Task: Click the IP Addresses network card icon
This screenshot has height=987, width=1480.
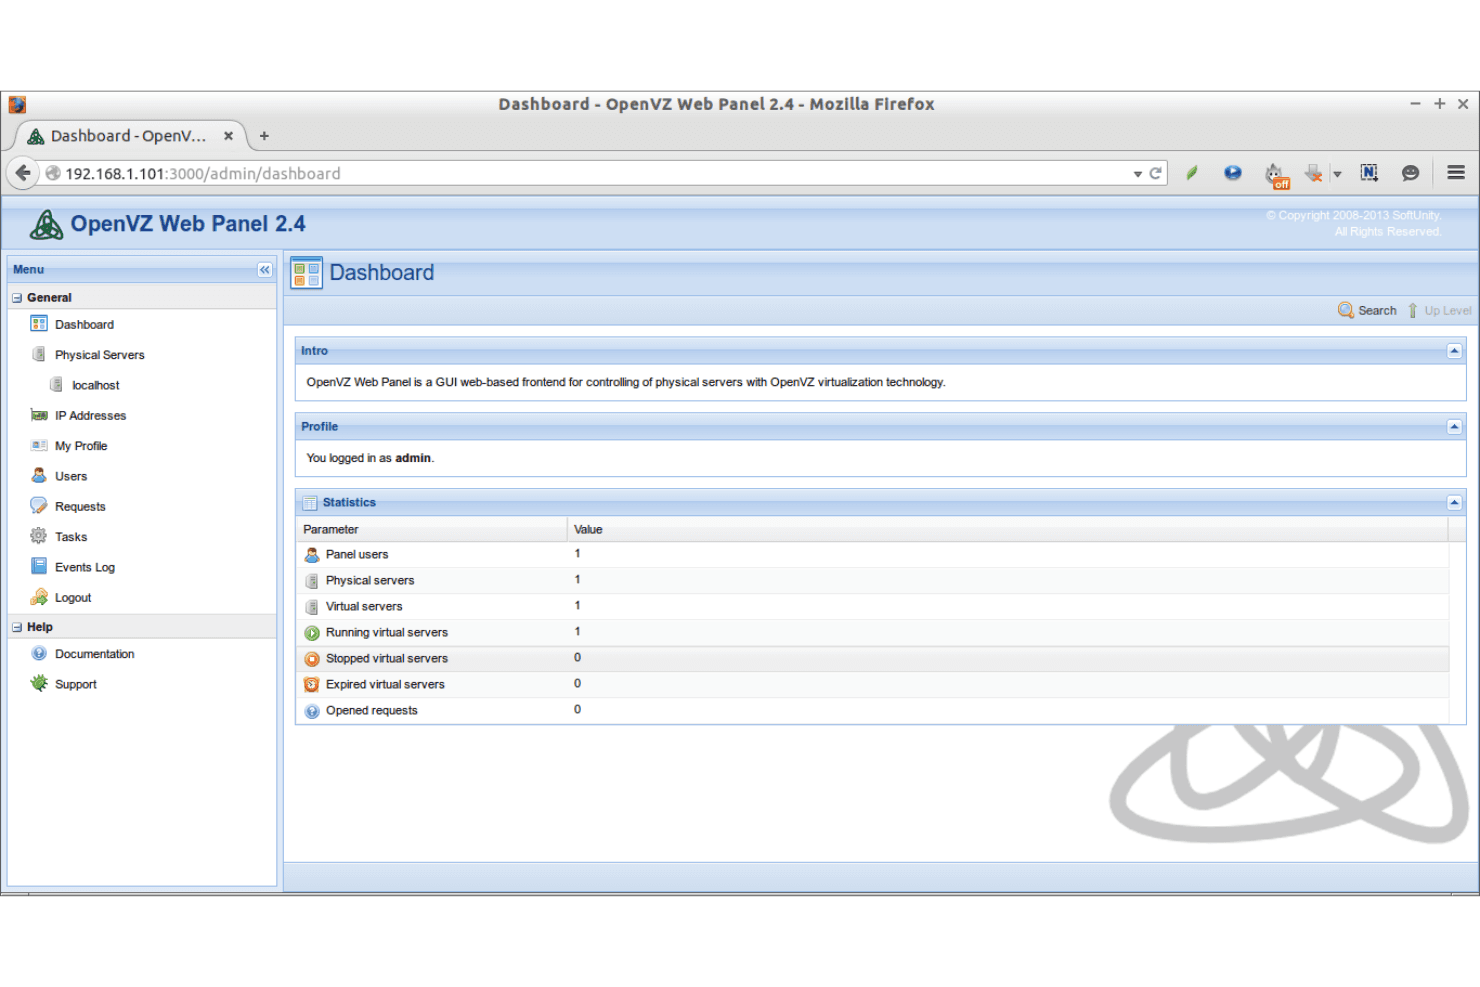Action: pos(39,415)
